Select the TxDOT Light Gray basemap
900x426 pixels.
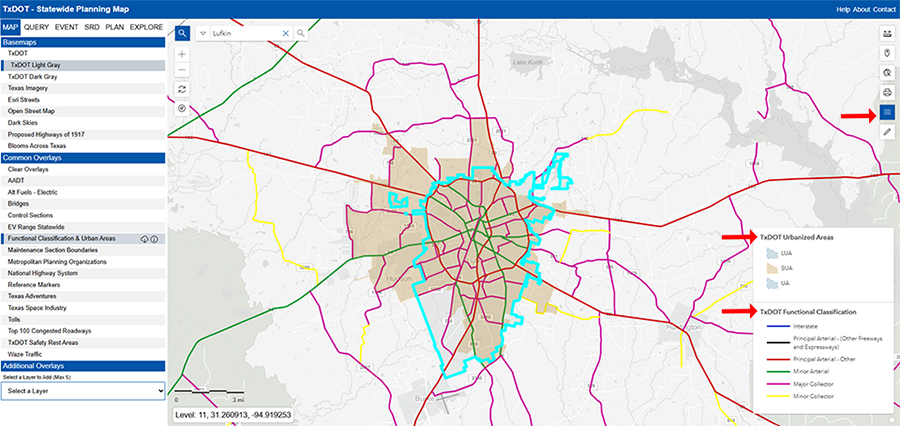point(83,65)
